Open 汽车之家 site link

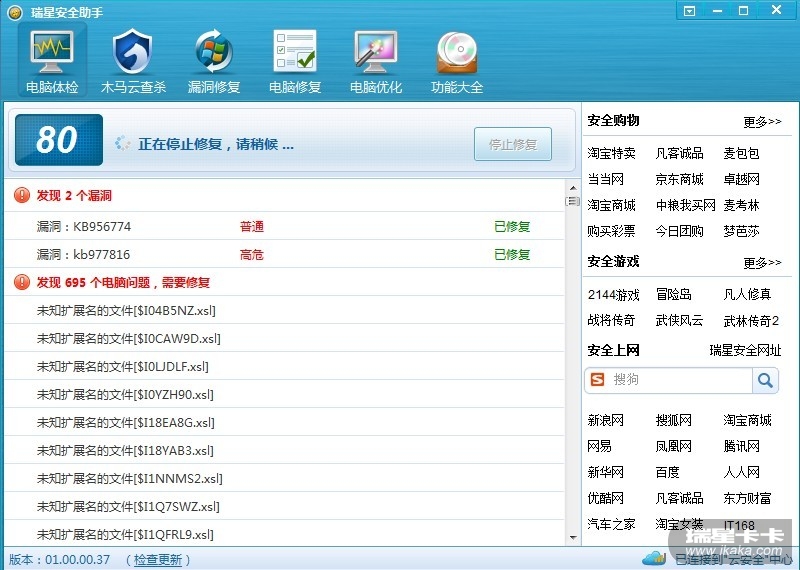click(x=611, y=524)
